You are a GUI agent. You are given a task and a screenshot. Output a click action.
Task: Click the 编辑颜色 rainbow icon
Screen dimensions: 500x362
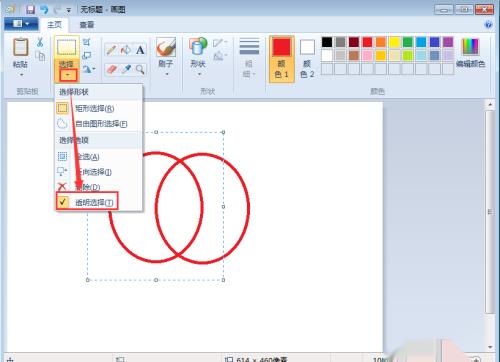pyautogui.click(x=470, y=47)
